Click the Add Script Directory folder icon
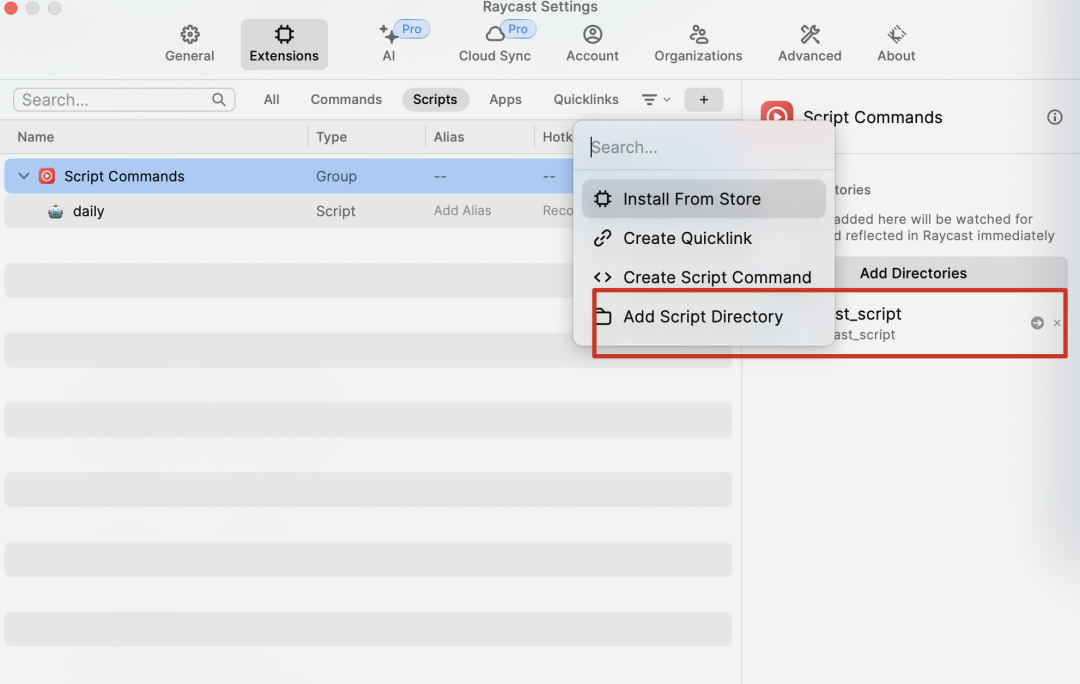Viewport: 1080px width, 684px height. [603, 317]
